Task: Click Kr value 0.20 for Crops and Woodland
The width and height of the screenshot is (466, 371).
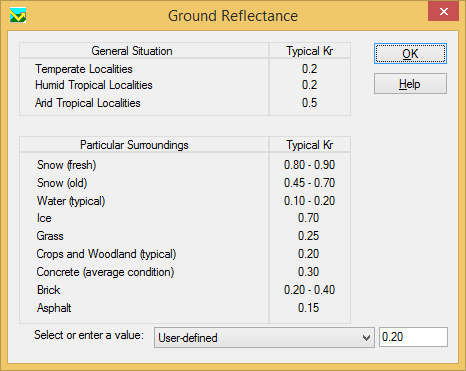Action: pos(308,254)
